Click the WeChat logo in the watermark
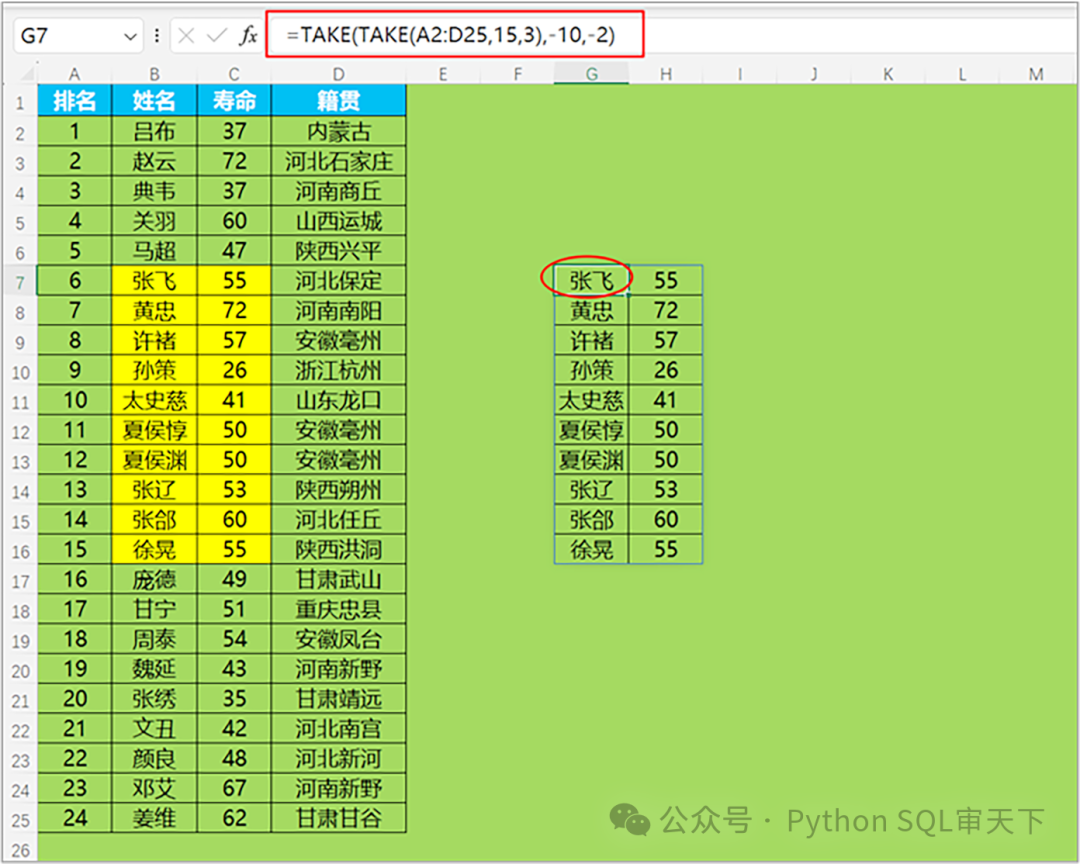 tap(630, 822)
